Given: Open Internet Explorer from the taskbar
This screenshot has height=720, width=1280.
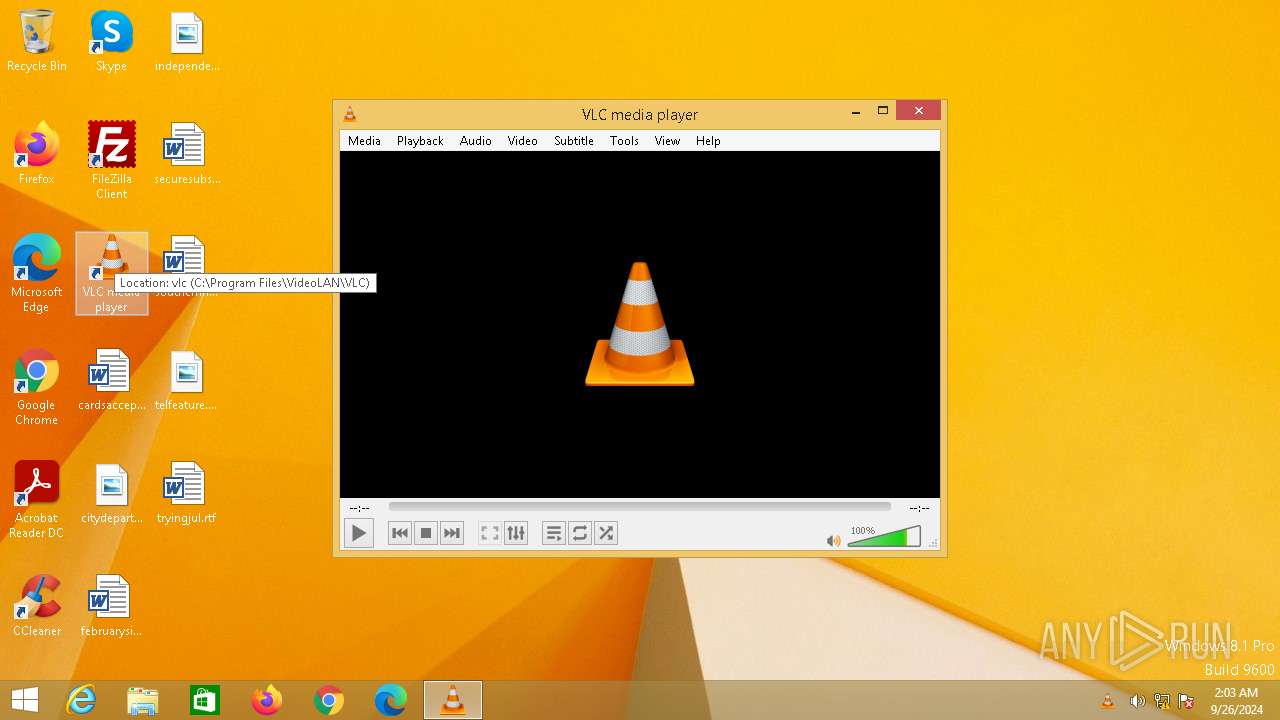Looking at the screenshot, I should click(x=81, y=700).
